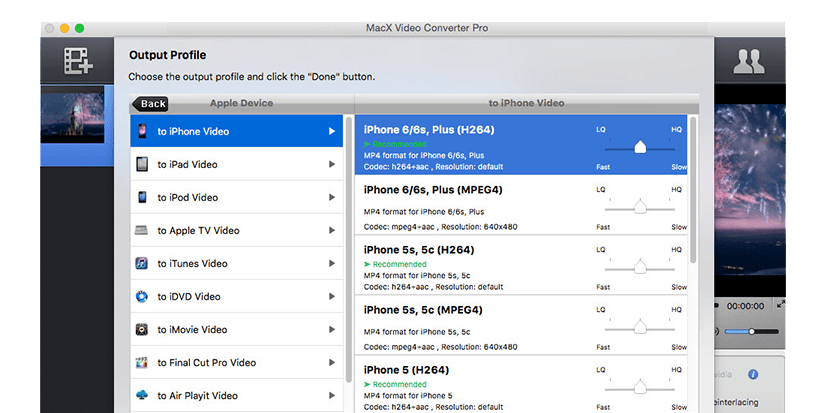Image resolution: width=826 pixels, height=413 pixels.
Task: Expand the to iPad Video arrow
Action: tap(332, 164)
